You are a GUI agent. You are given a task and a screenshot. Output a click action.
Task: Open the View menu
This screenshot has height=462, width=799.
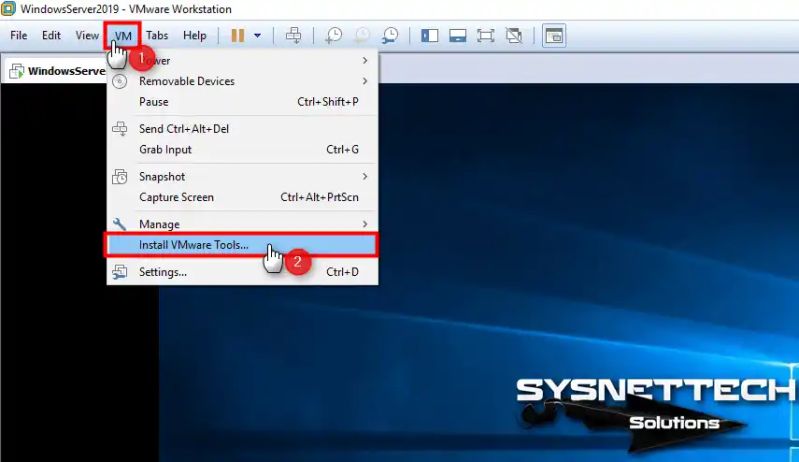pyautogui.click(x=87, y=36)
